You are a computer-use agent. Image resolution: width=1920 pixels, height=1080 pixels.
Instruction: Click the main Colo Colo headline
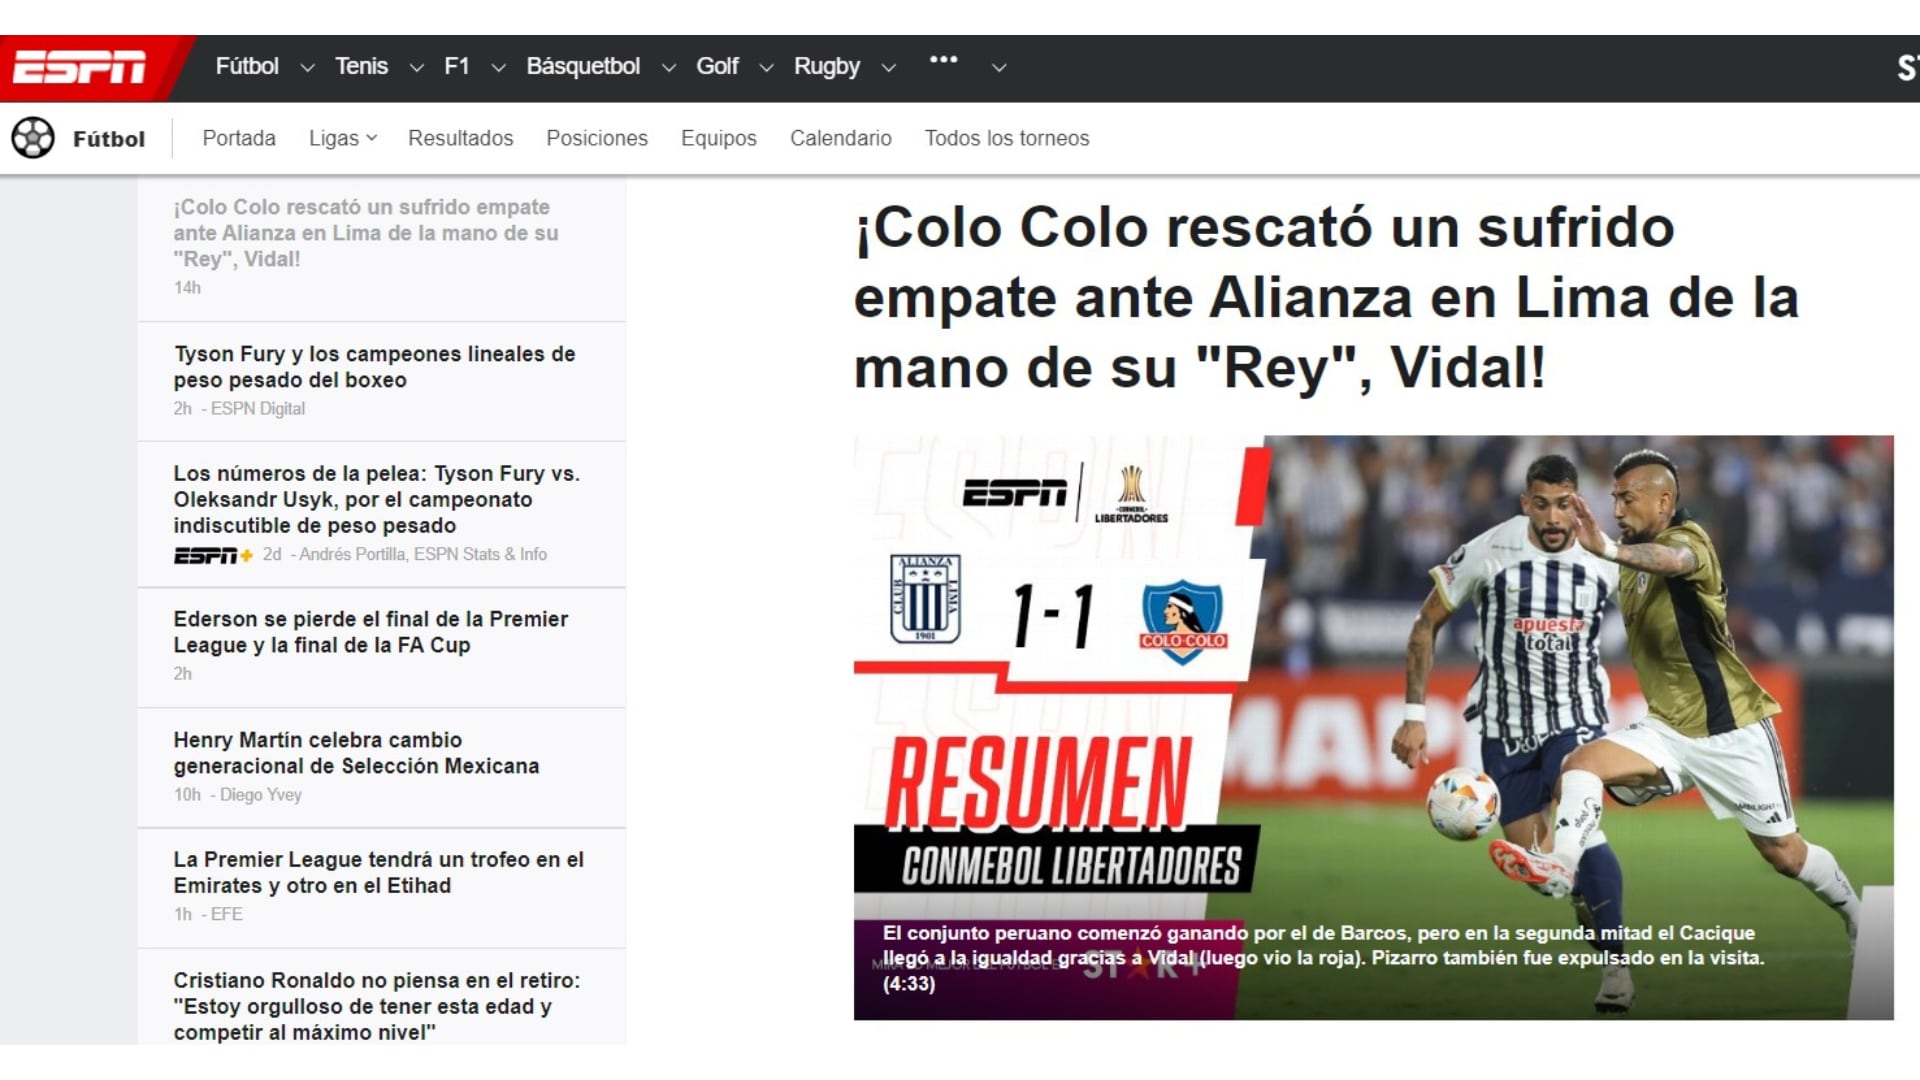point(1326,298)
